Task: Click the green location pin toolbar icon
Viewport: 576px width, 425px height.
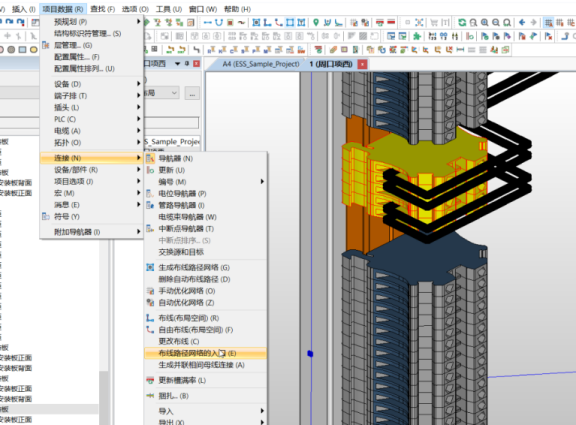Action: (x=316, y=23)
